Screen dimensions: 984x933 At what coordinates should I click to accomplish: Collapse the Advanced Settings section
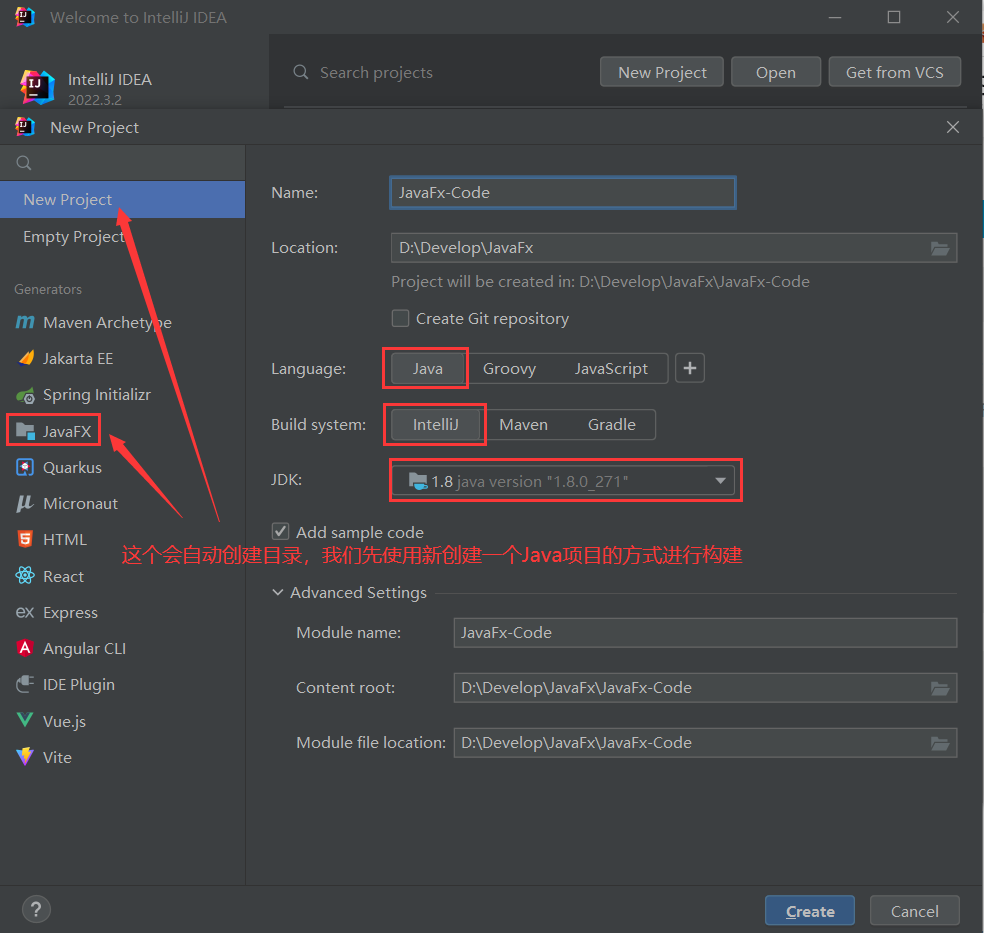277,592
